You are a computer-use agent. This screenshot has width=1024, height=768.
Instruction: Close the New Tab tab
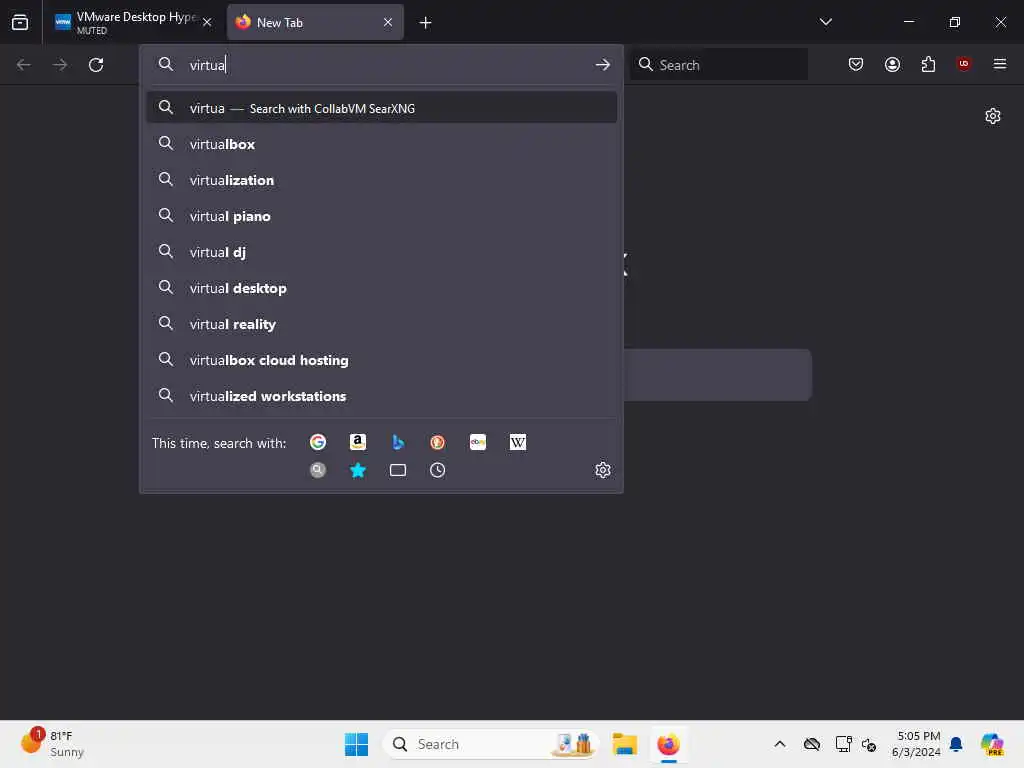pyautogui.click(x=388, y=22)
